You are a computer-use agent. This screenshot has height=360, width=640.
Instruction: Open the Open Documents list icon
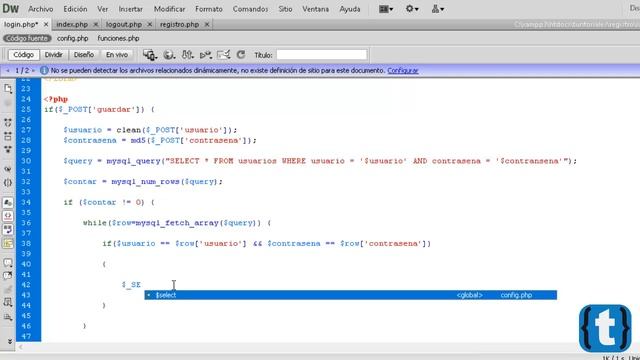pos(8,89)
